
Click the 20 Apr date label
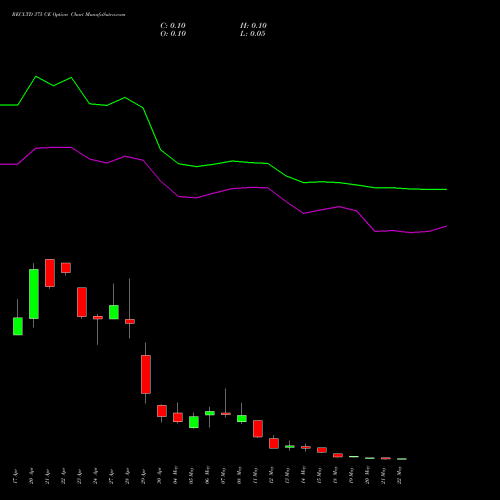32,477
